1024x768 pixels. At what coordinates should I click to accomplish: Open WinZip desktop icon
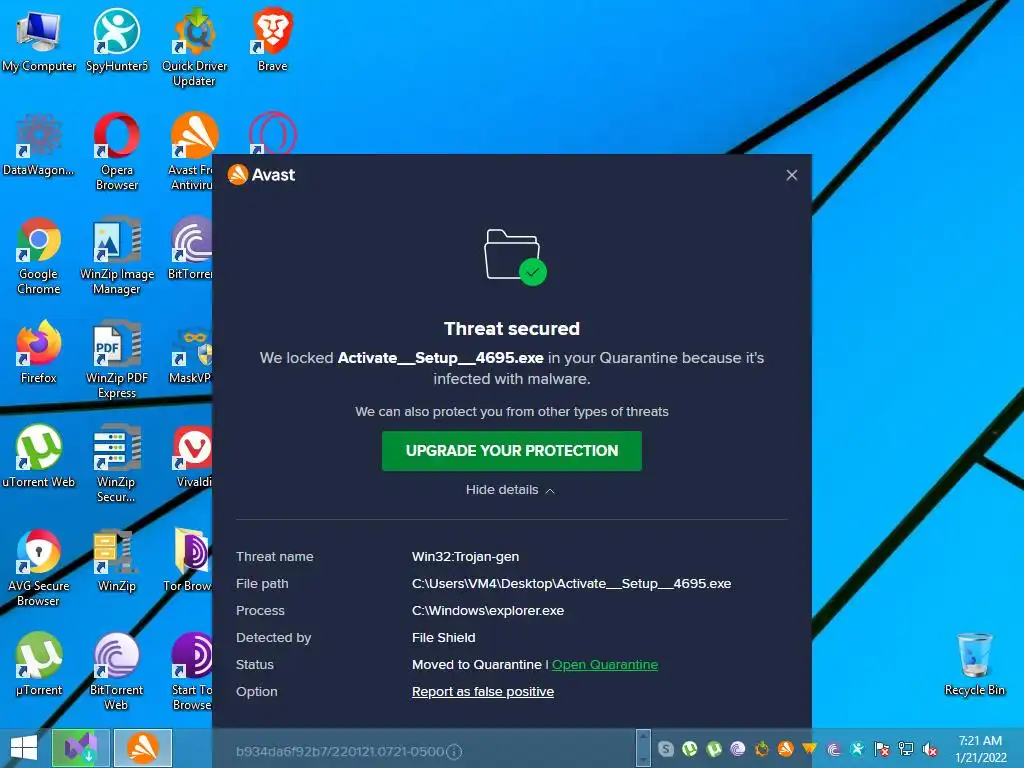click(x=117, y=562)
